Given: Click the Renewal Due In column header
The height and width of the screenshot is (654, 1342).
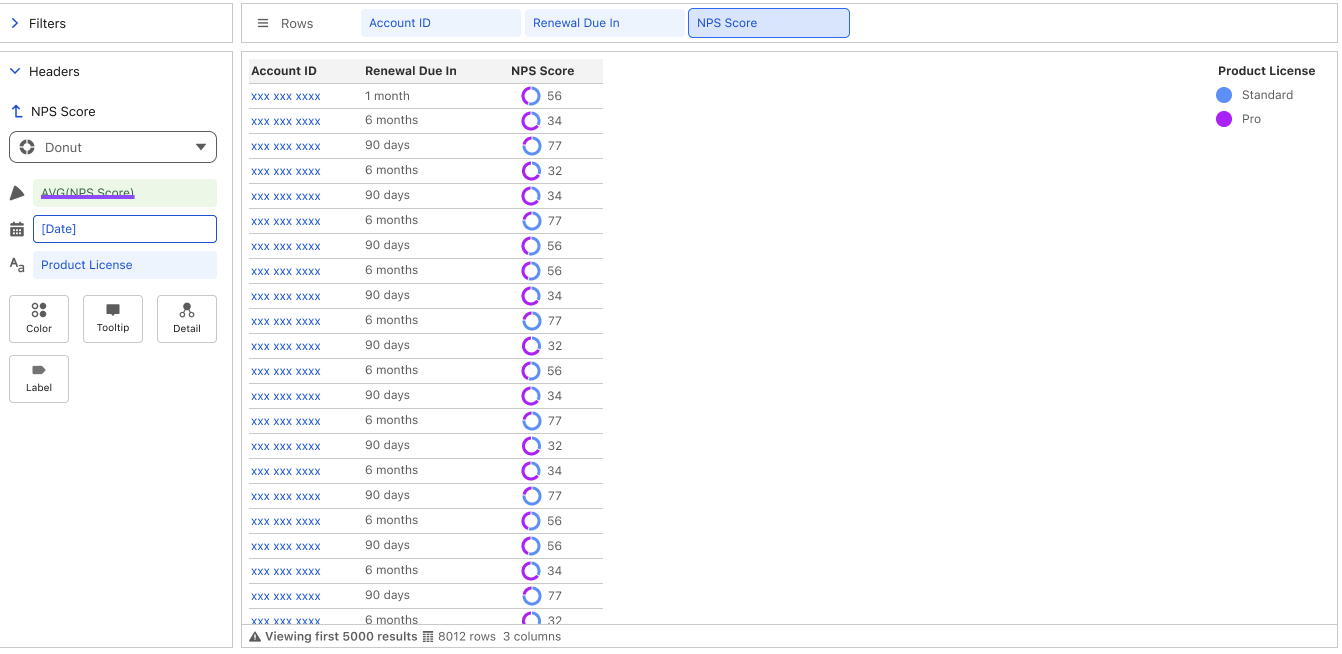Looking at the screenshot, I should (x=411, y=71).
